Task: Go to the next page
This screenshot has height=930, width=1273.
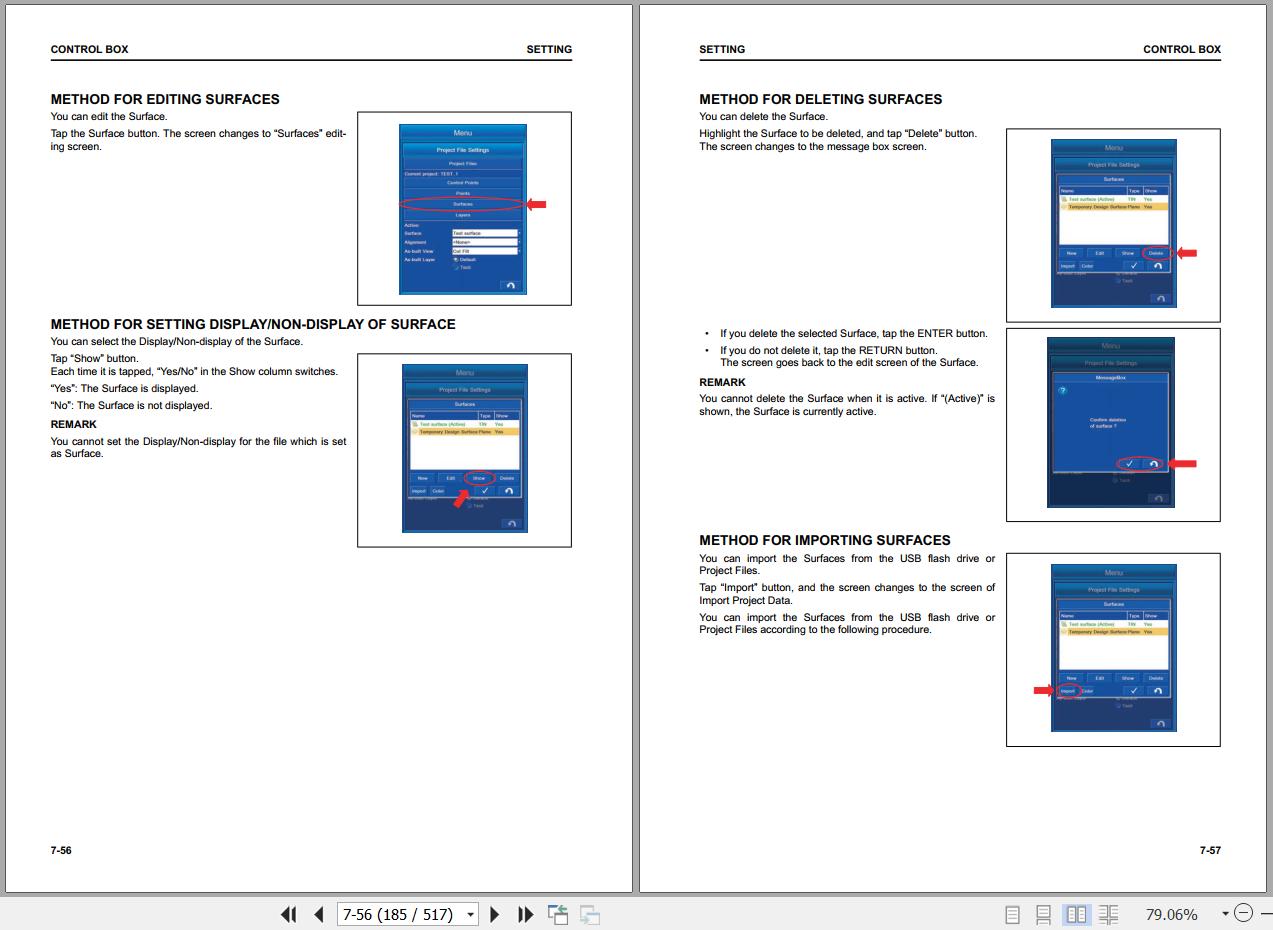Action: (494, 914)
